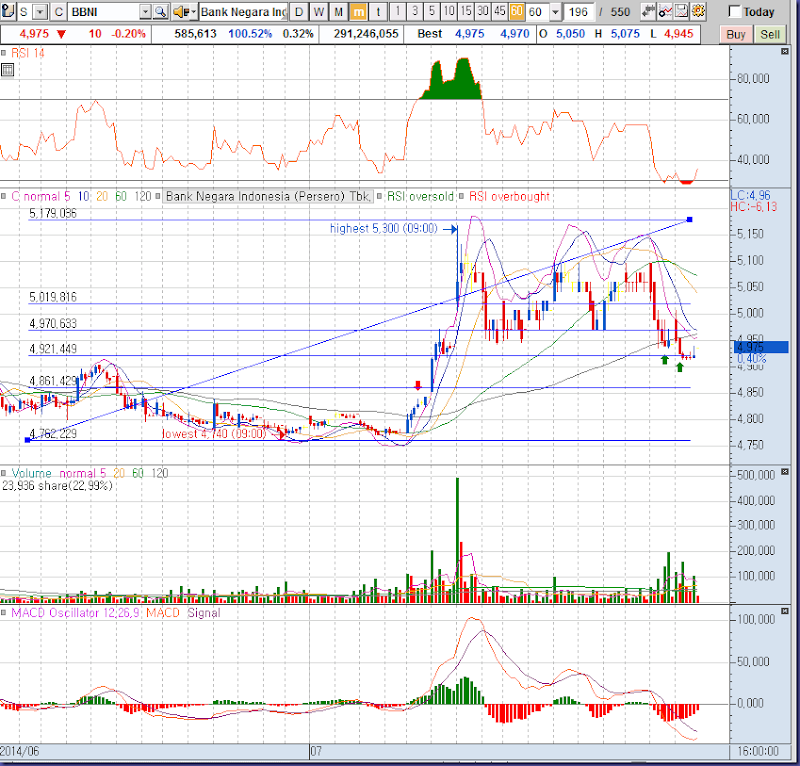Expand the BBNI stock code dropdown
Image resolution: width=800 pixels, height=766 pixels.
[x=145, y=12]
